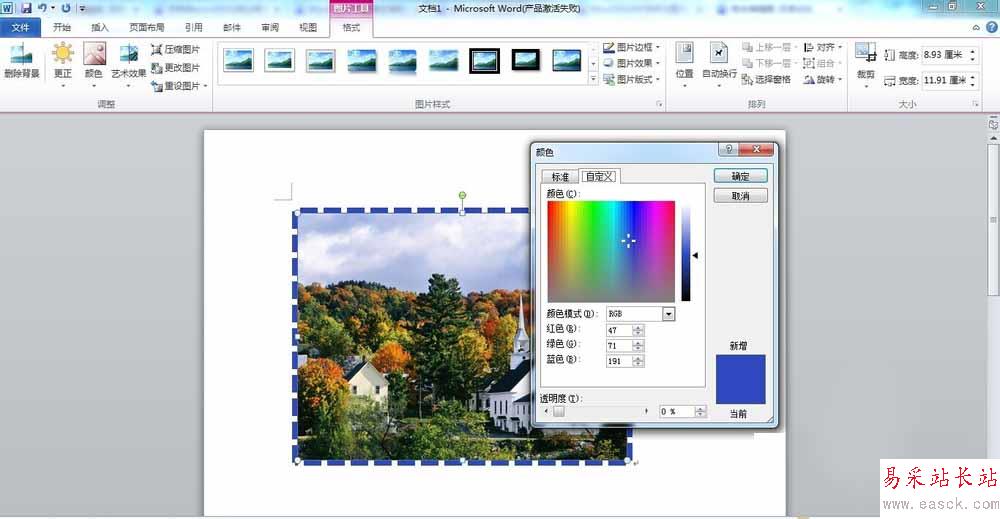Click the height spinner arrows
Screen dimensions: 1000x519
[973, 55]
